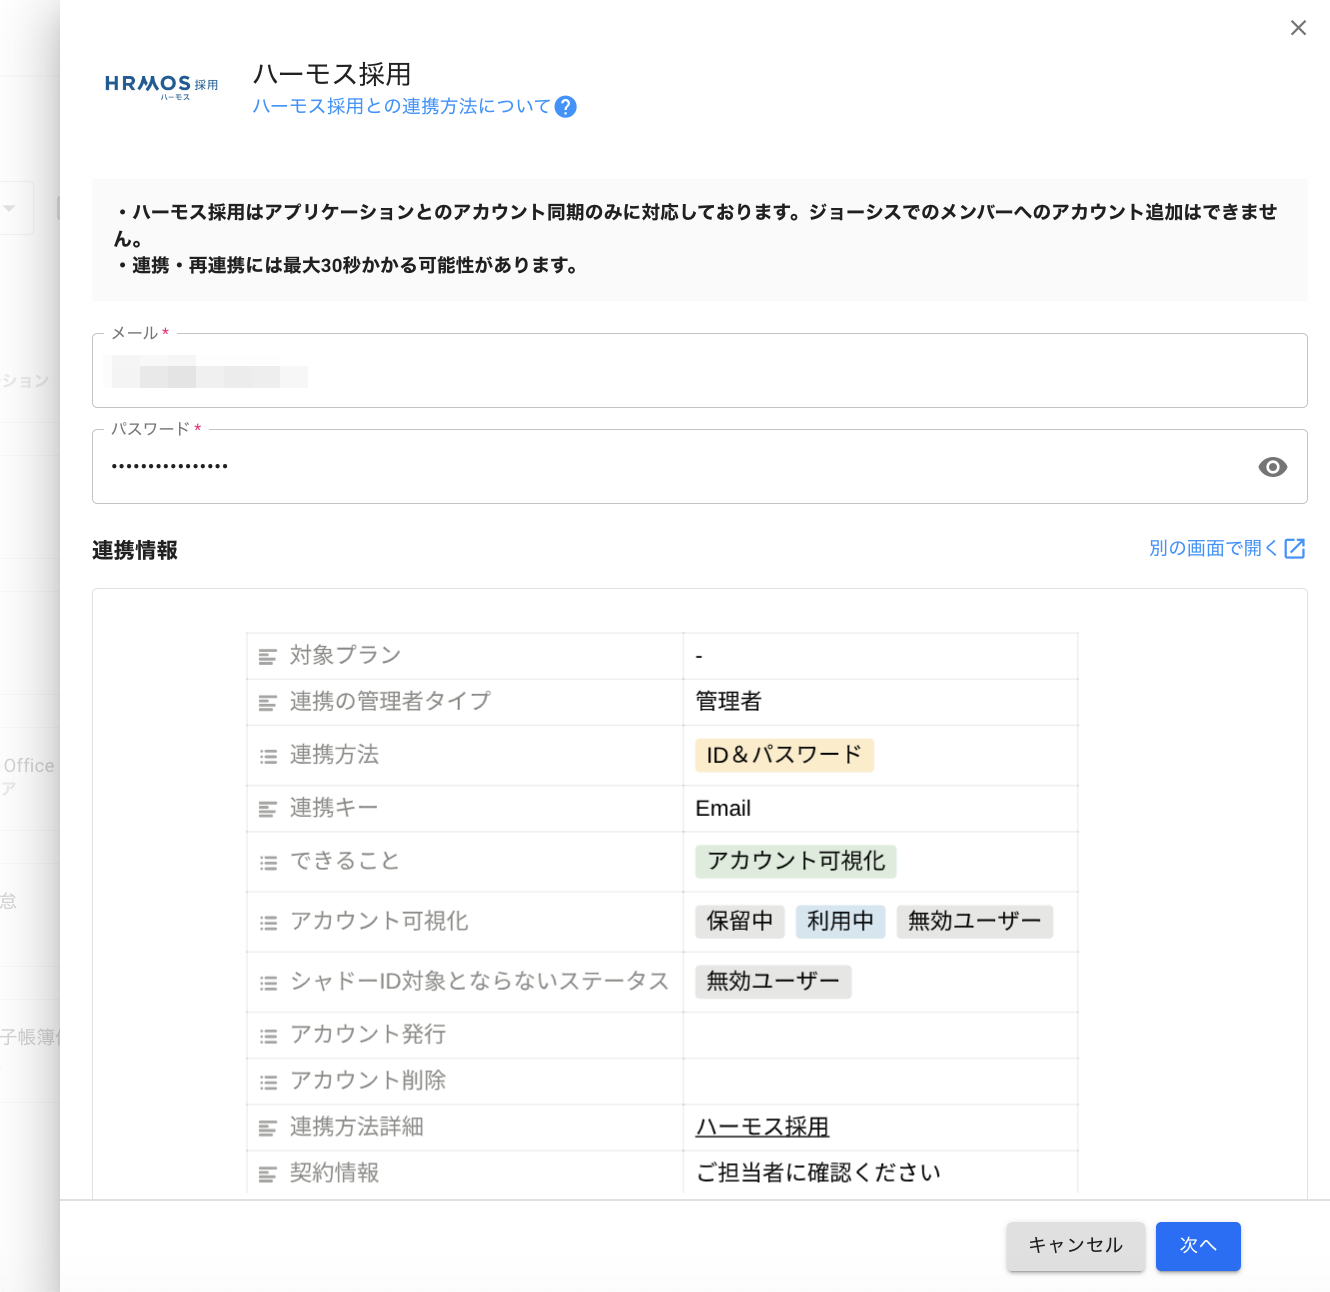Viewport: 1330px width, 1292px height.
Task: Open 別の画面で開く link
Action: (1213, 548)
